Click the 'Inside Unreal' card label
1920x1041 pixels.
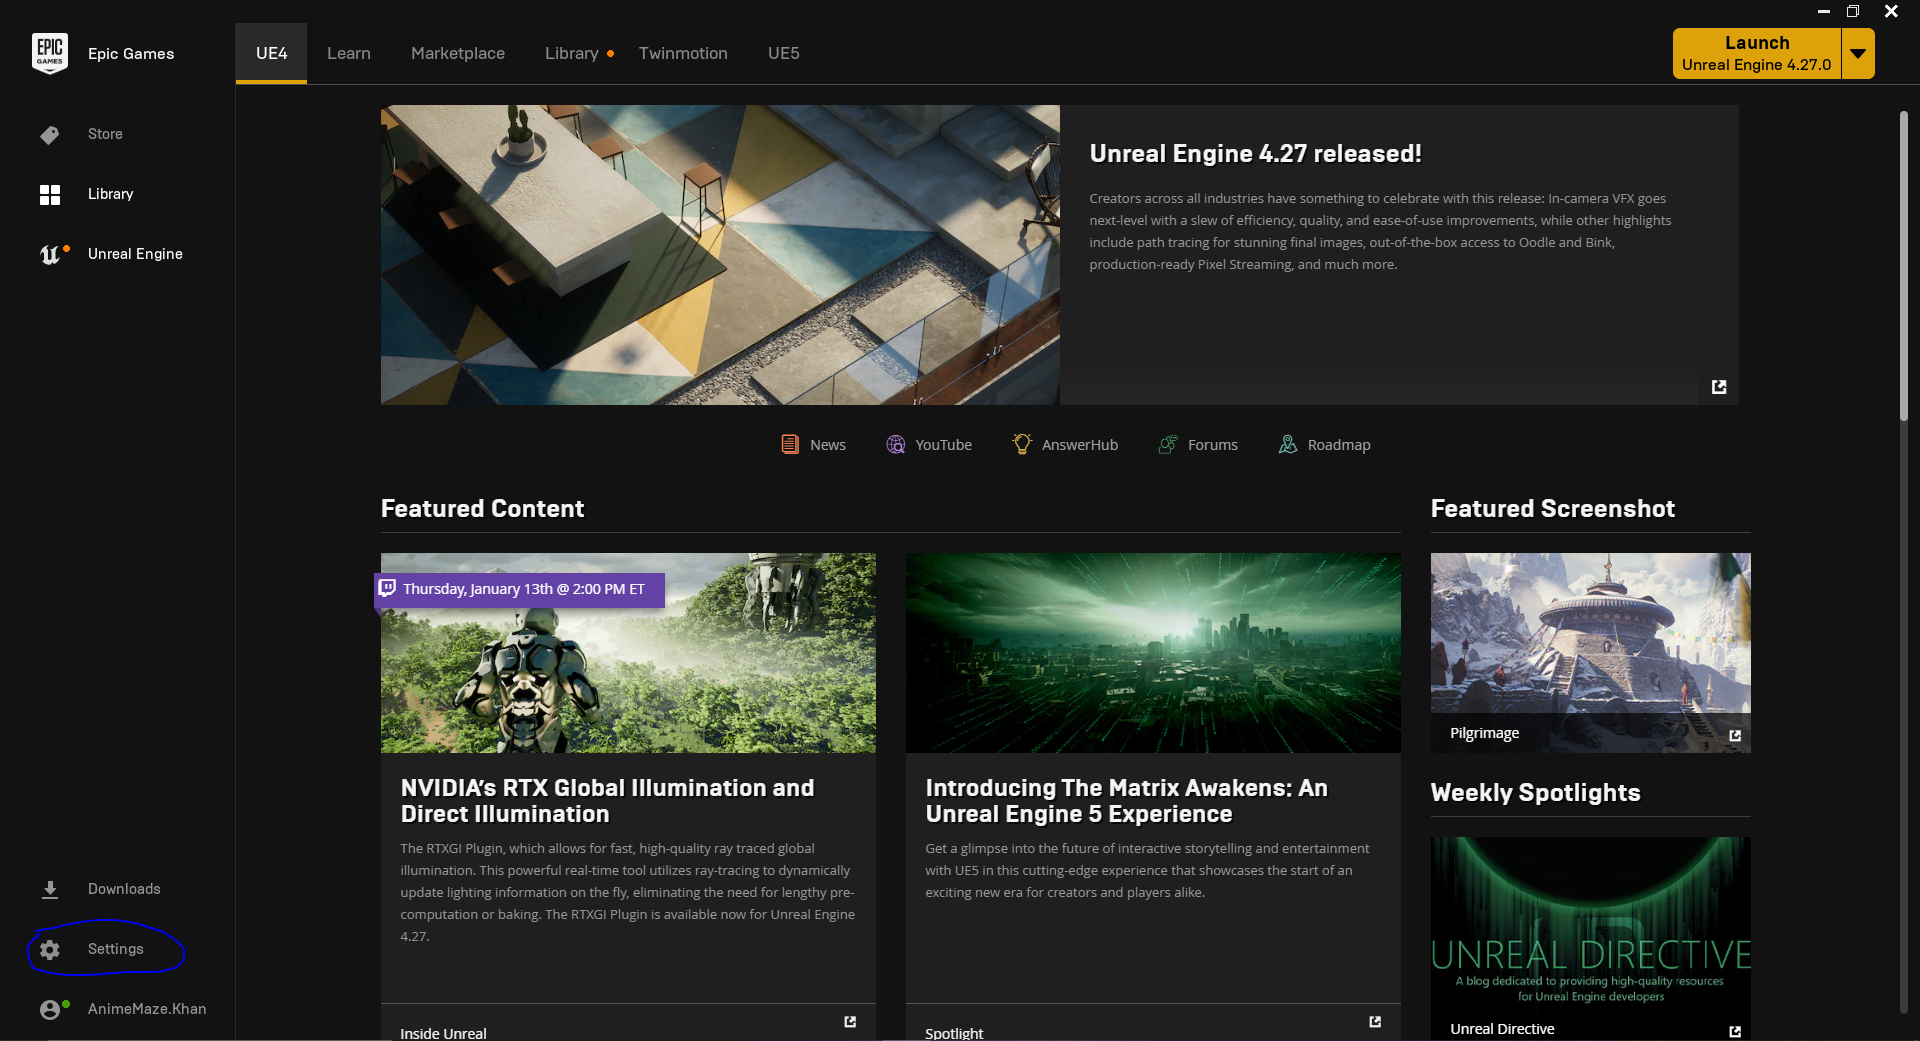click(x=443, y=1033)
